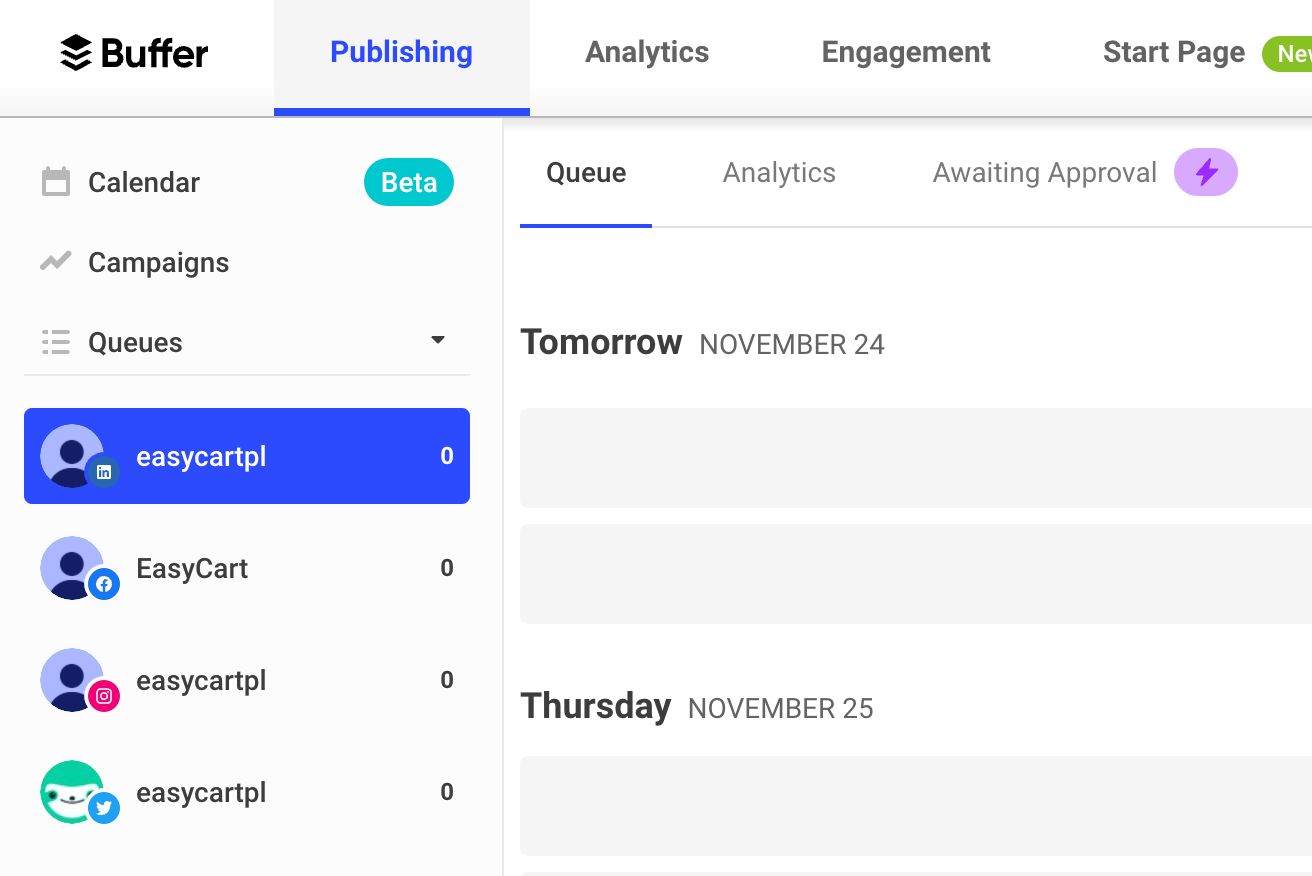The width and height of the screenshot is (1312, 876).
Task: Select the Queue sub-tab
Action: (x=586, y=173)
